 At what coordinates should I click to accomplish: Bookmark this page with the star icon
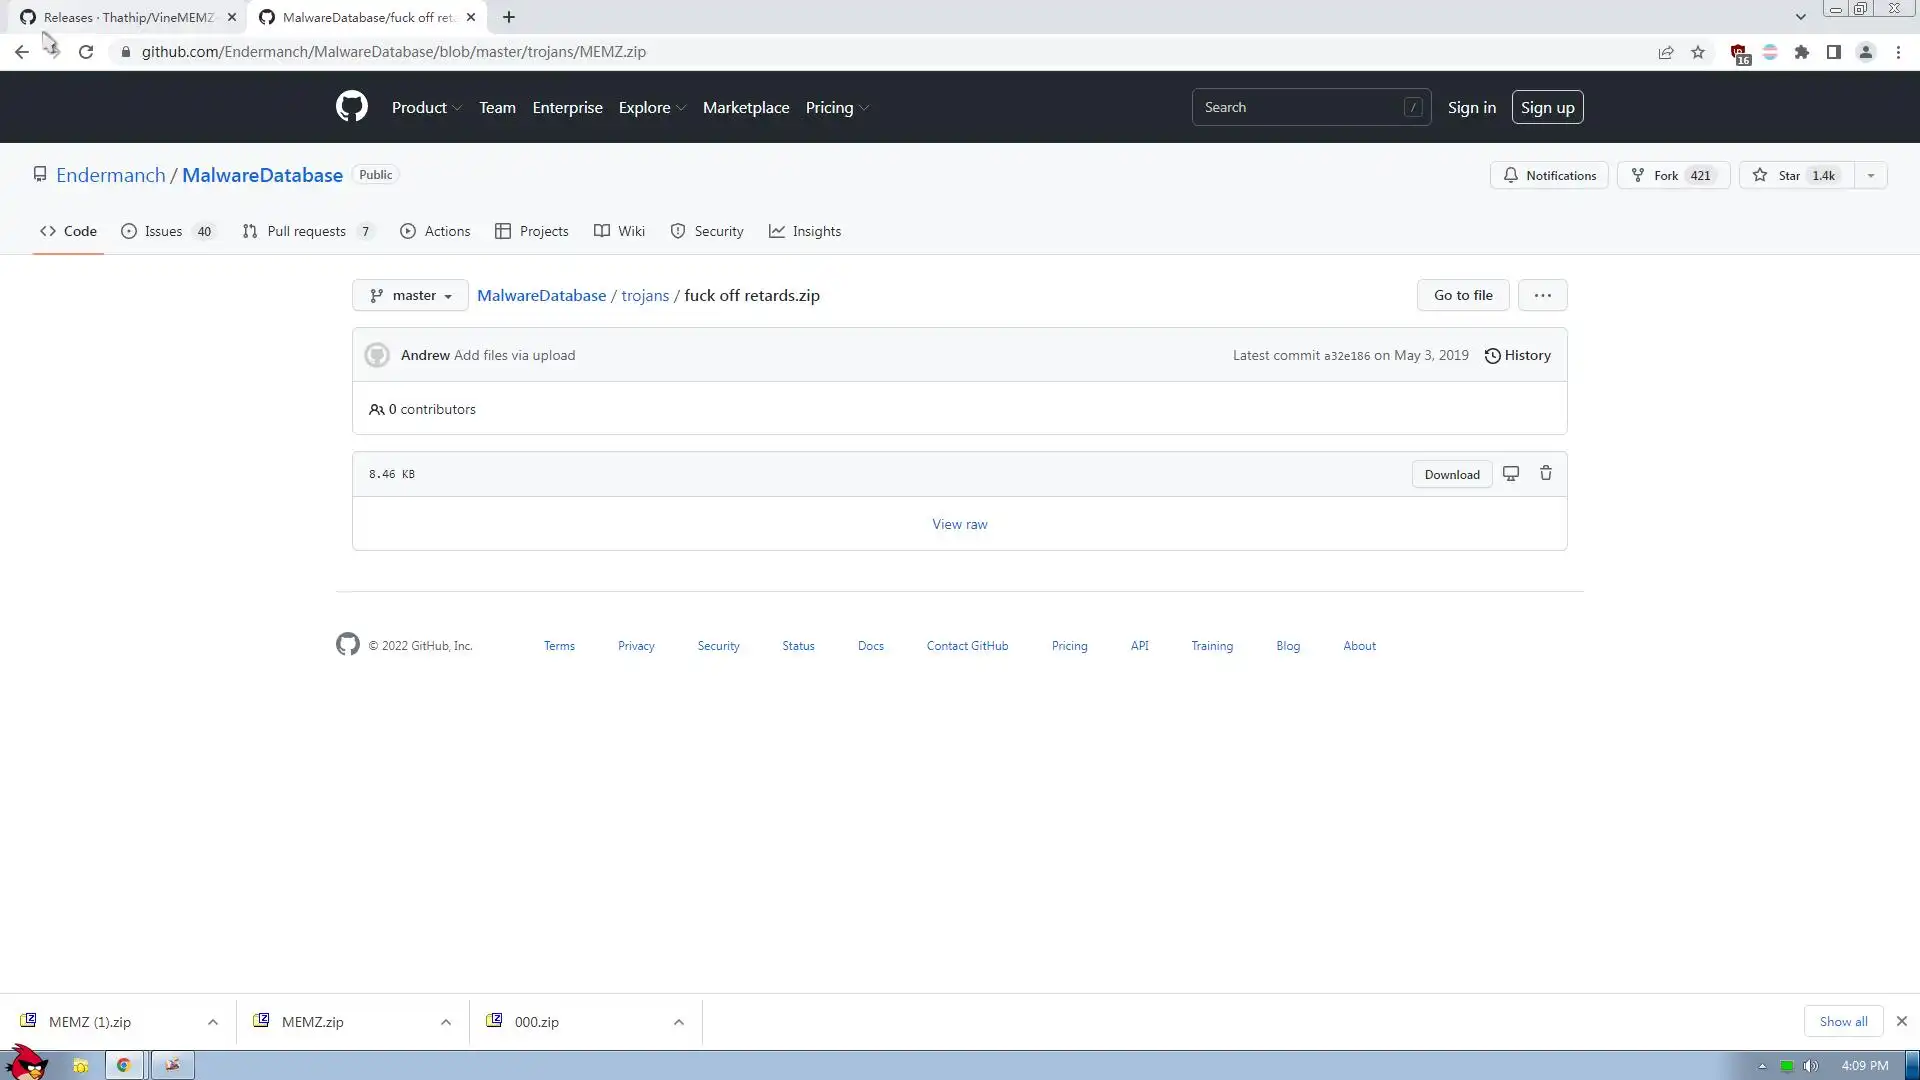point(1698,52)
